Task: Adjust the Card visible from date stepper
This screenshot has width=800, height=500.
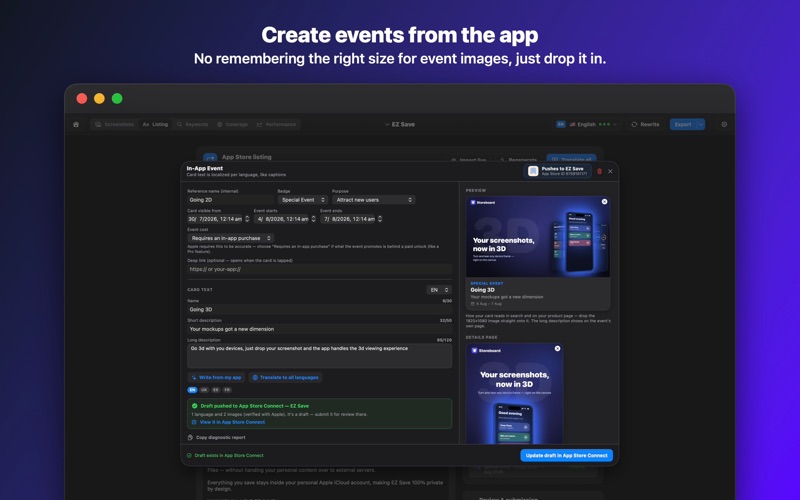Action: pos(247,219)
